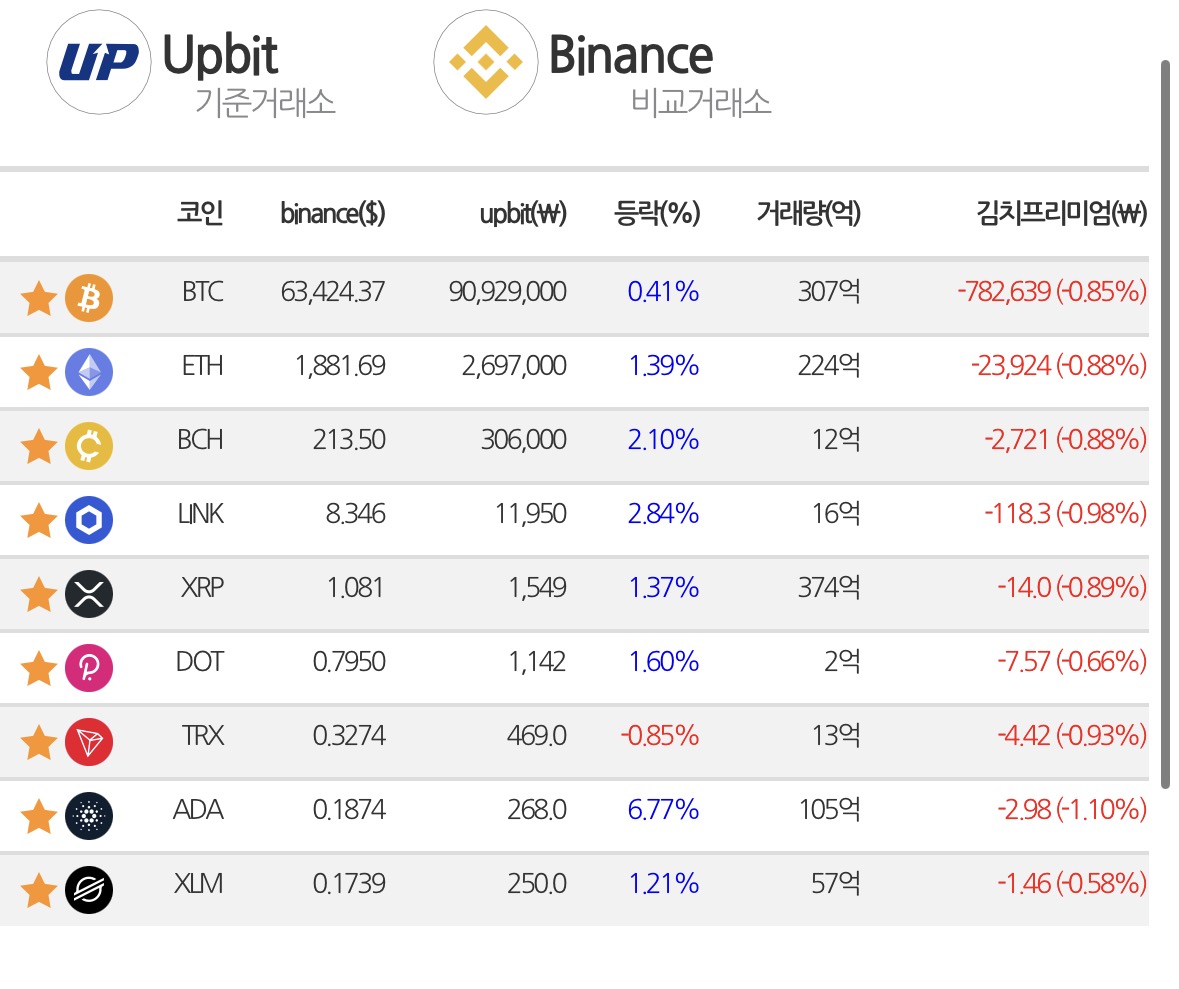1179x989 pixels.
Task: Sort by the 김치프리미엄(₩) column header
Action: click(x=1062, y=213)
